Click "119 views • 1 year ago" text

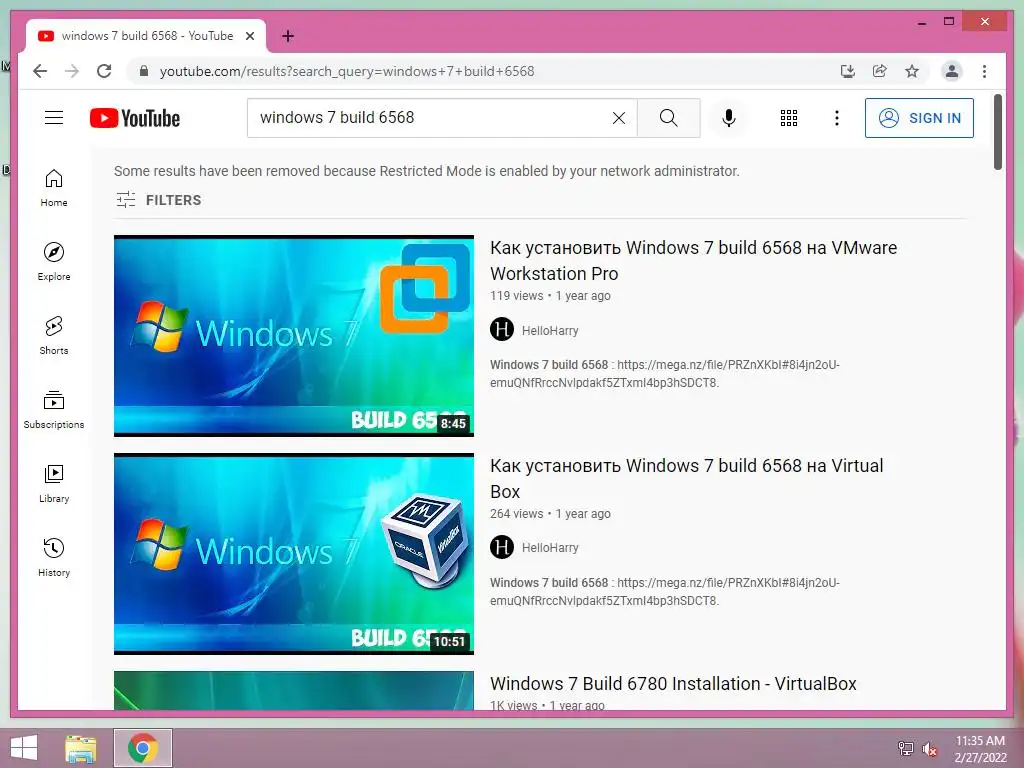(550, 296)
